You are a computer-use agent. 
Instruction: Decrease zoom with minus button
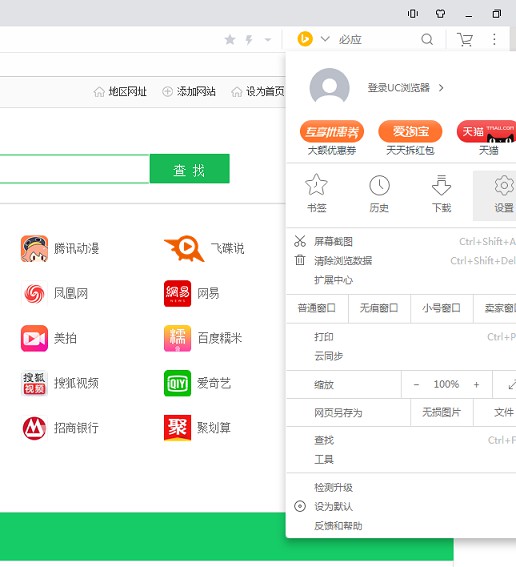tap(416, 384)
